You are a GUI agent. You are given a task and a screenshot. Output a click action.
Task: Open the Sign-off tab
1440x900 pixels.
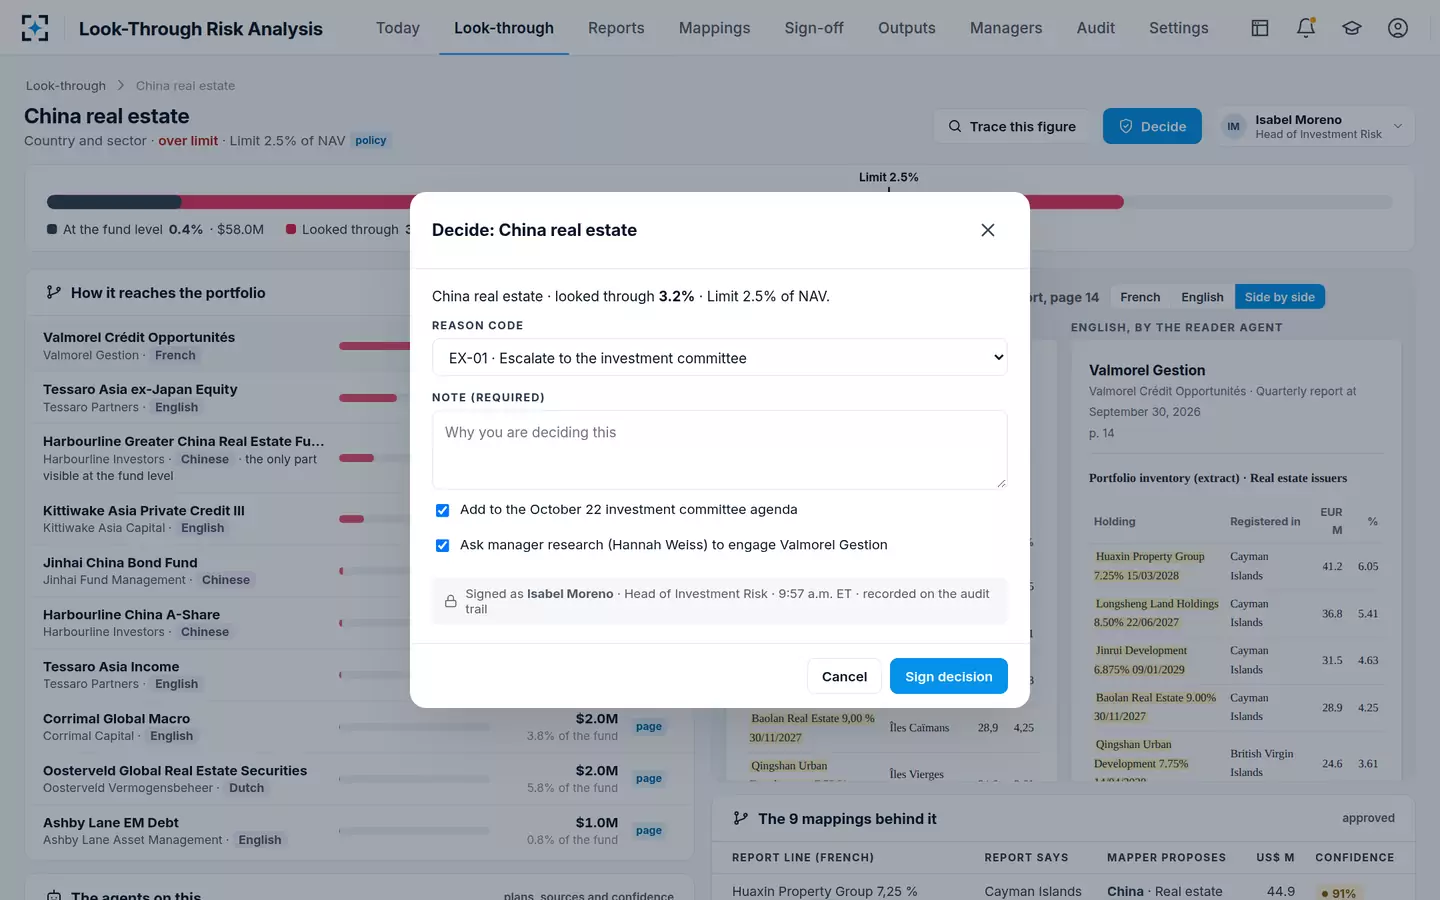(814, 28)
